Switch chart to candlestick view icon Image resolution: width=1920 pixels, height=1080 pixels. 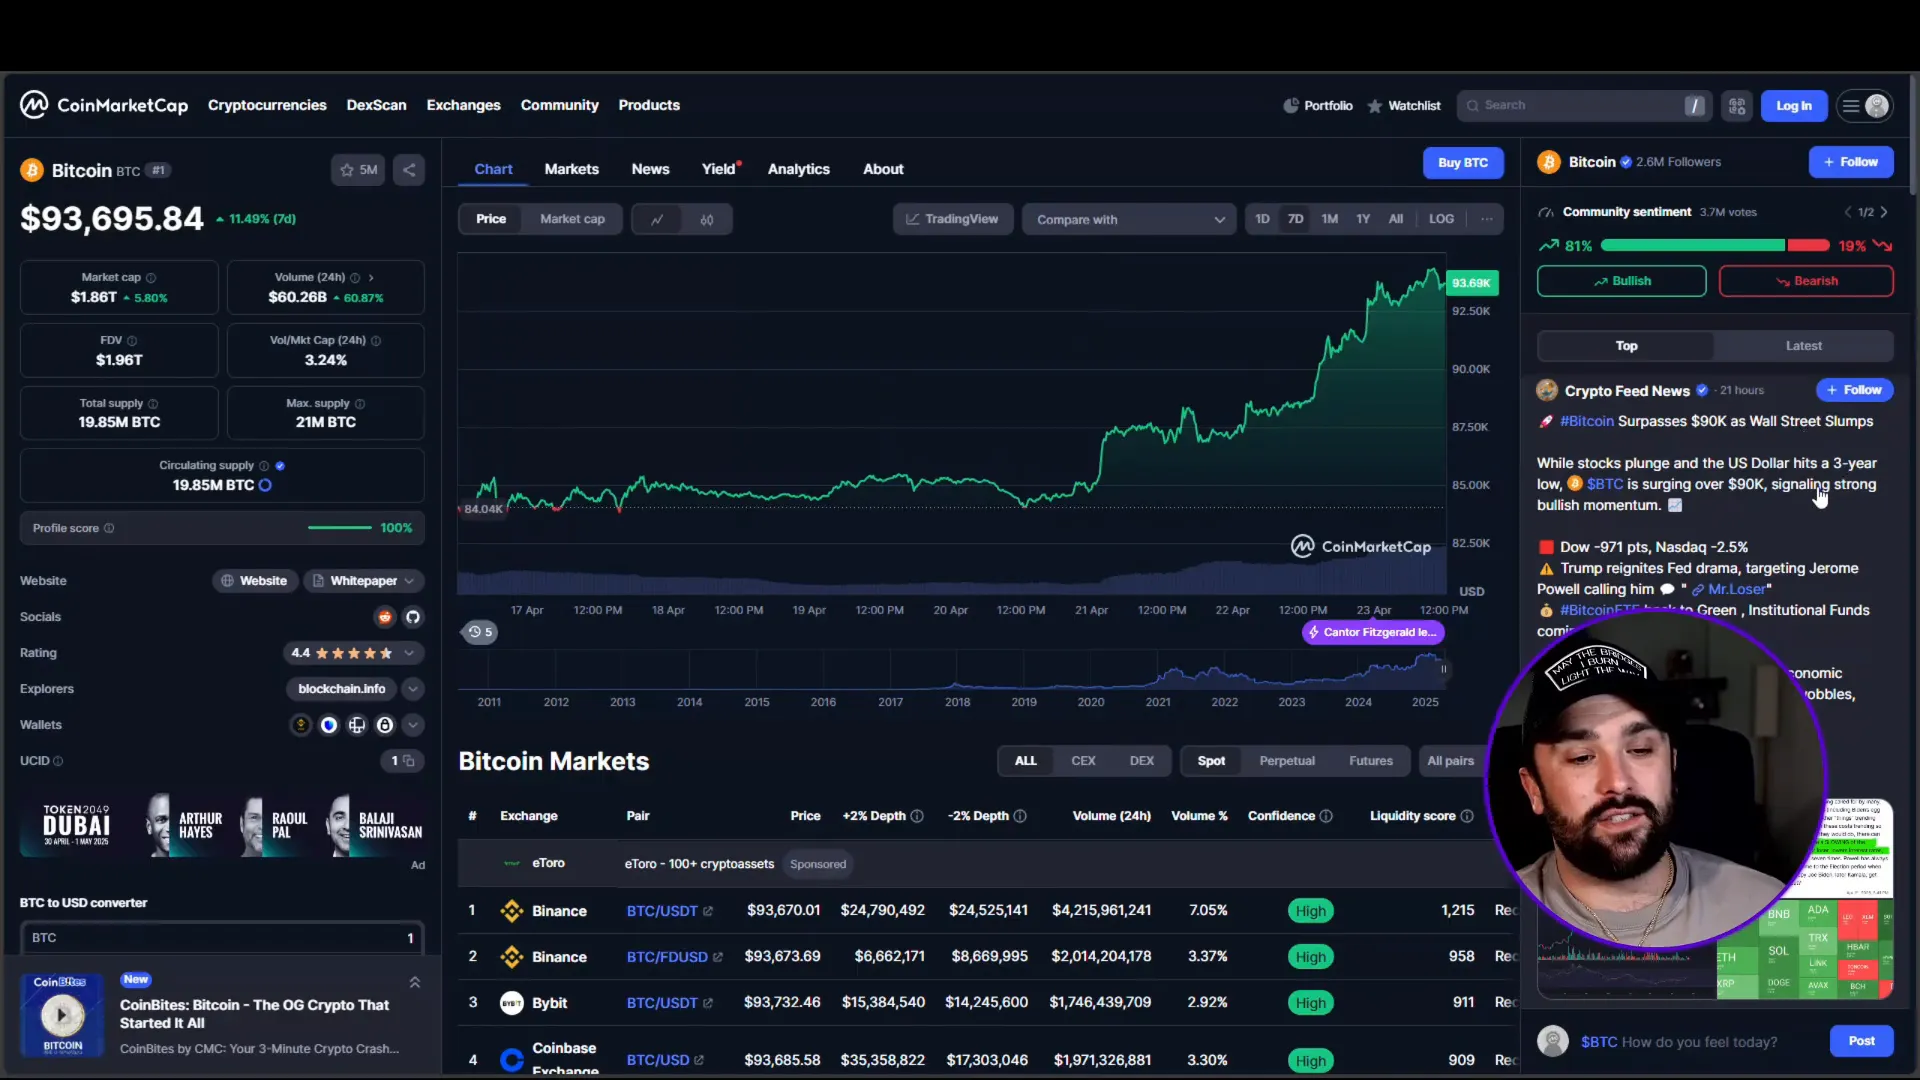pyautogui.click(x=707, y=219)
